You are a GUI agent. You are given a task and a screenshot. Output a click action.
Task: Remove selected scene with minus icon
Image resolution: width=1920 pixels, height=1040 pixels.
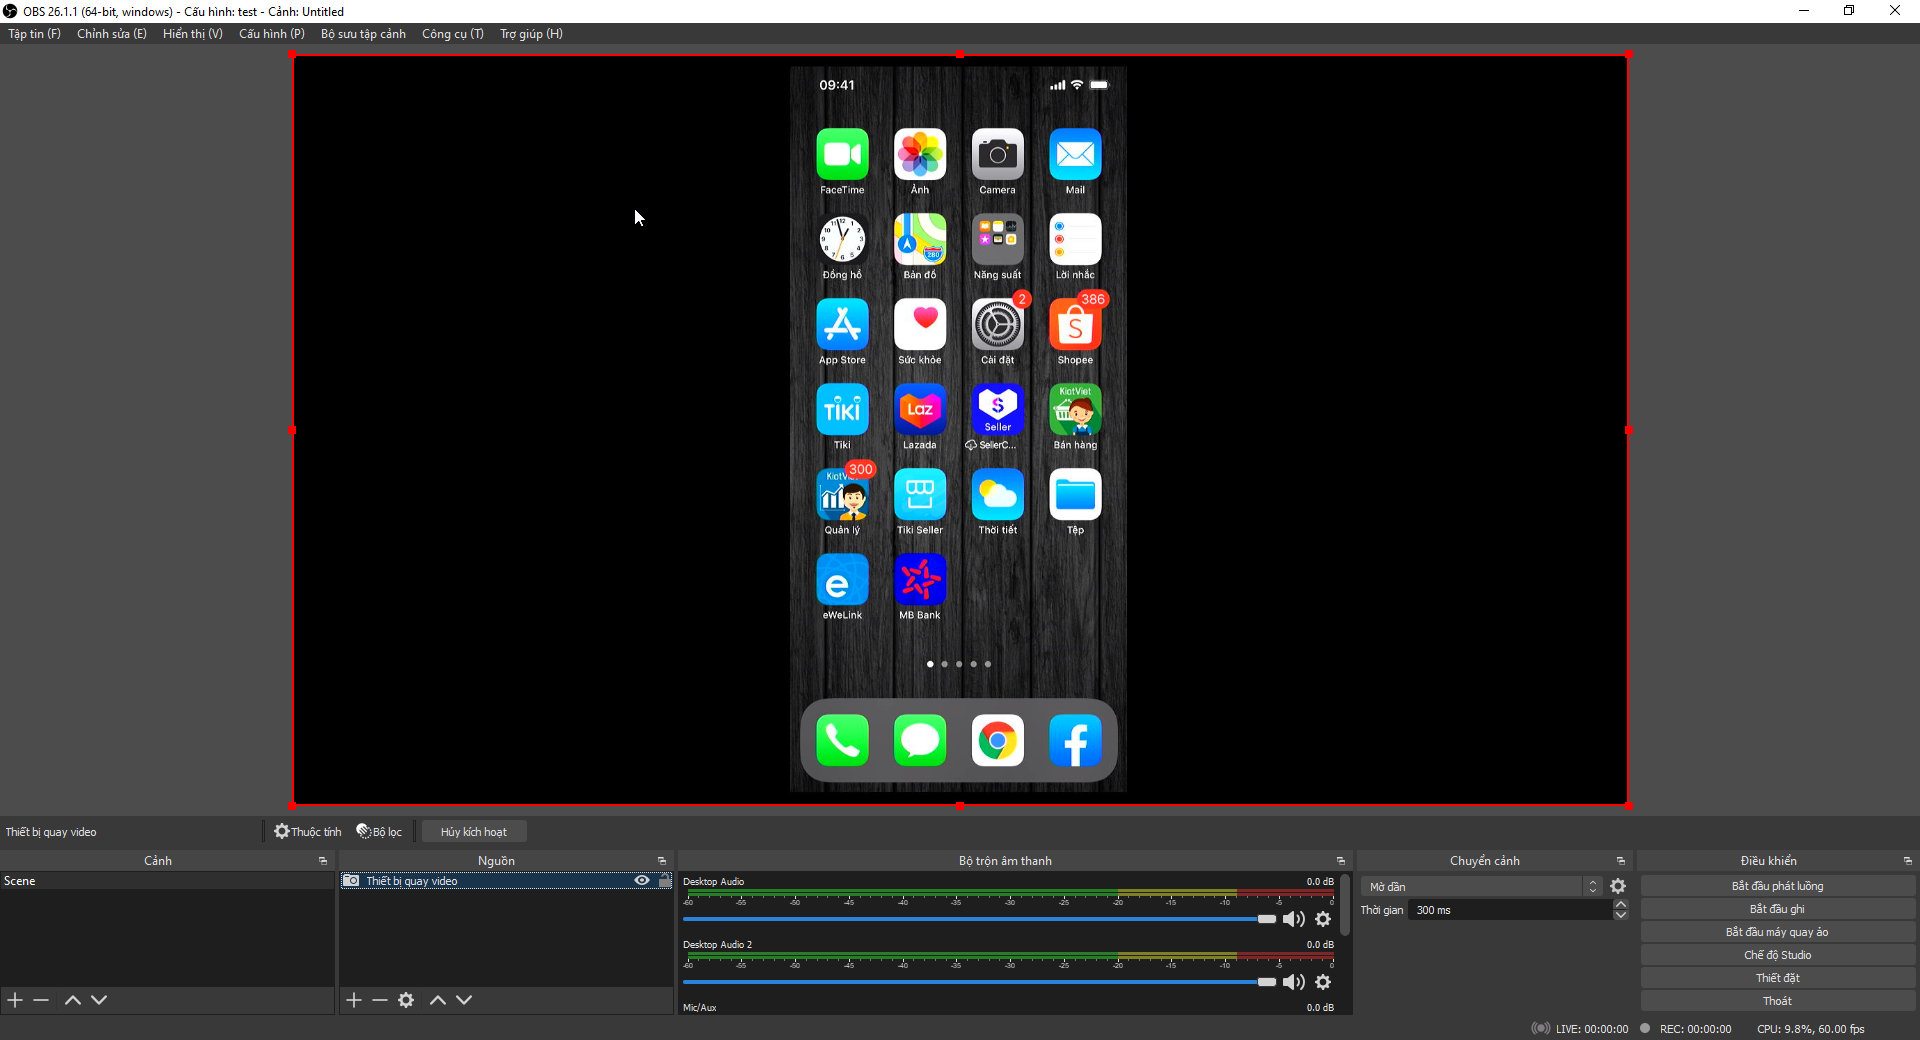[41, 999]
